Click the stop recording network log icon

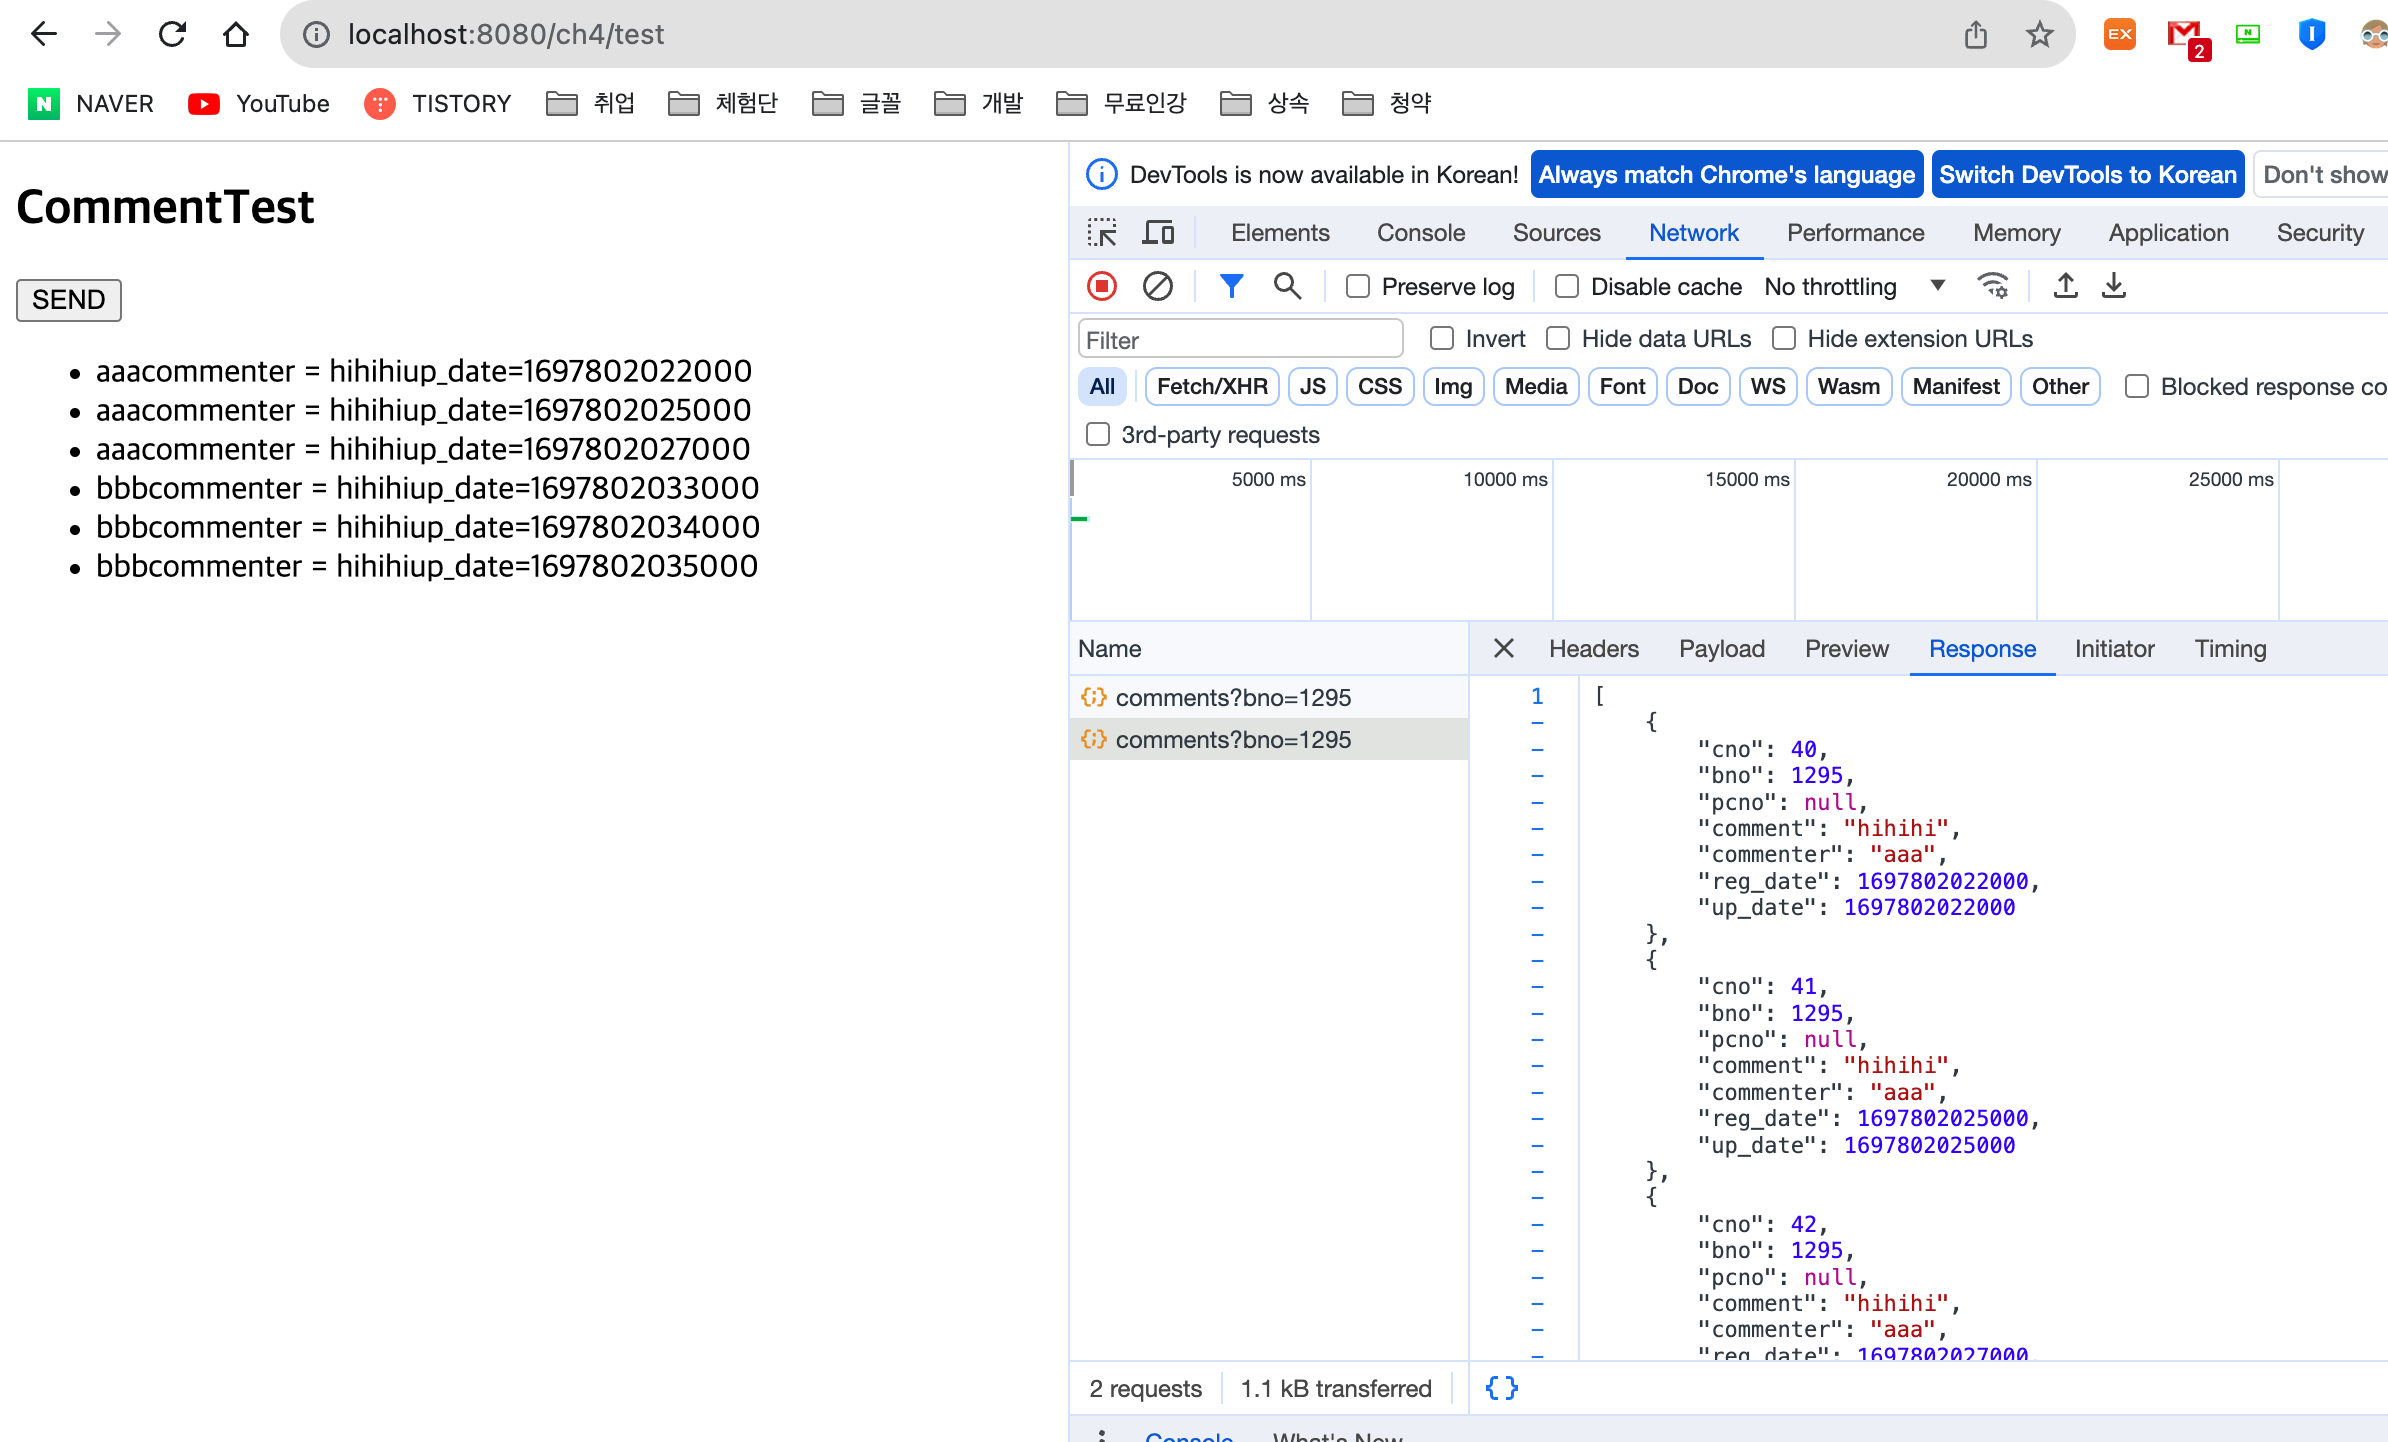pyautogui.click(x=1102, y=287)
